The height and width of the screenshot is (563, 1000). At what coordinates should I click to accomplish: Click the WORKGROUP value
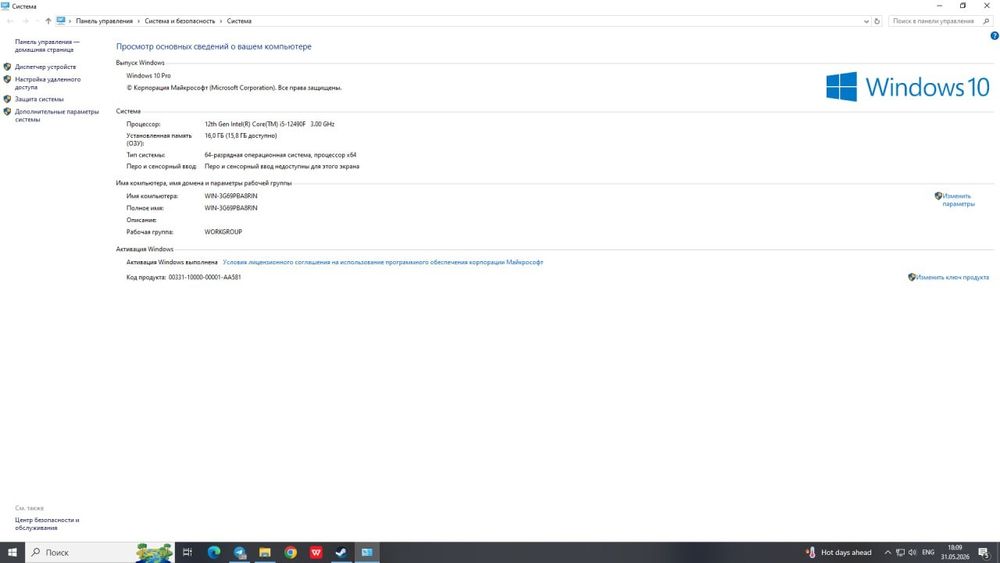223,232
